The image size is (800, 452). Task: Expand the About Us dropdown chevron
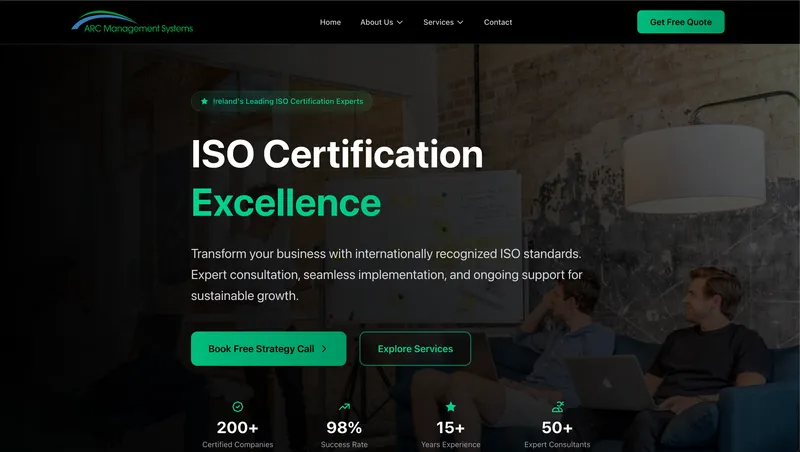400,22
